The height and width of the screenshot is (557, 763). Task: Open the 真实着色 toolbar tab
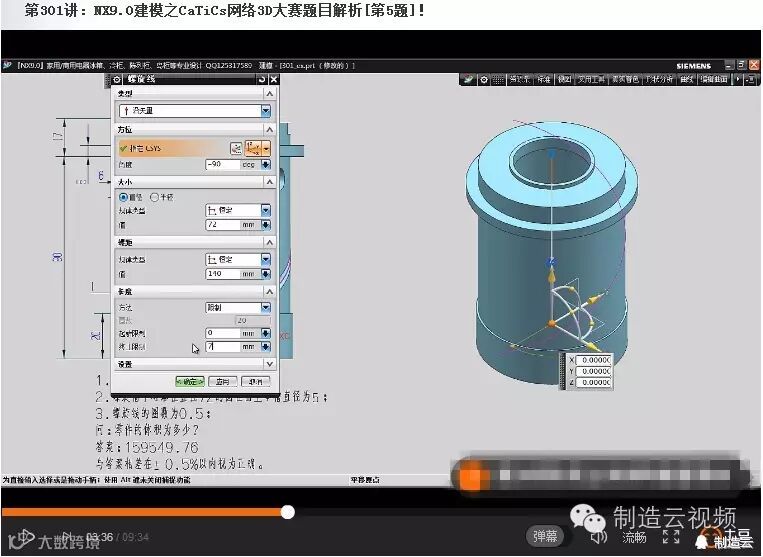[625, 79]
